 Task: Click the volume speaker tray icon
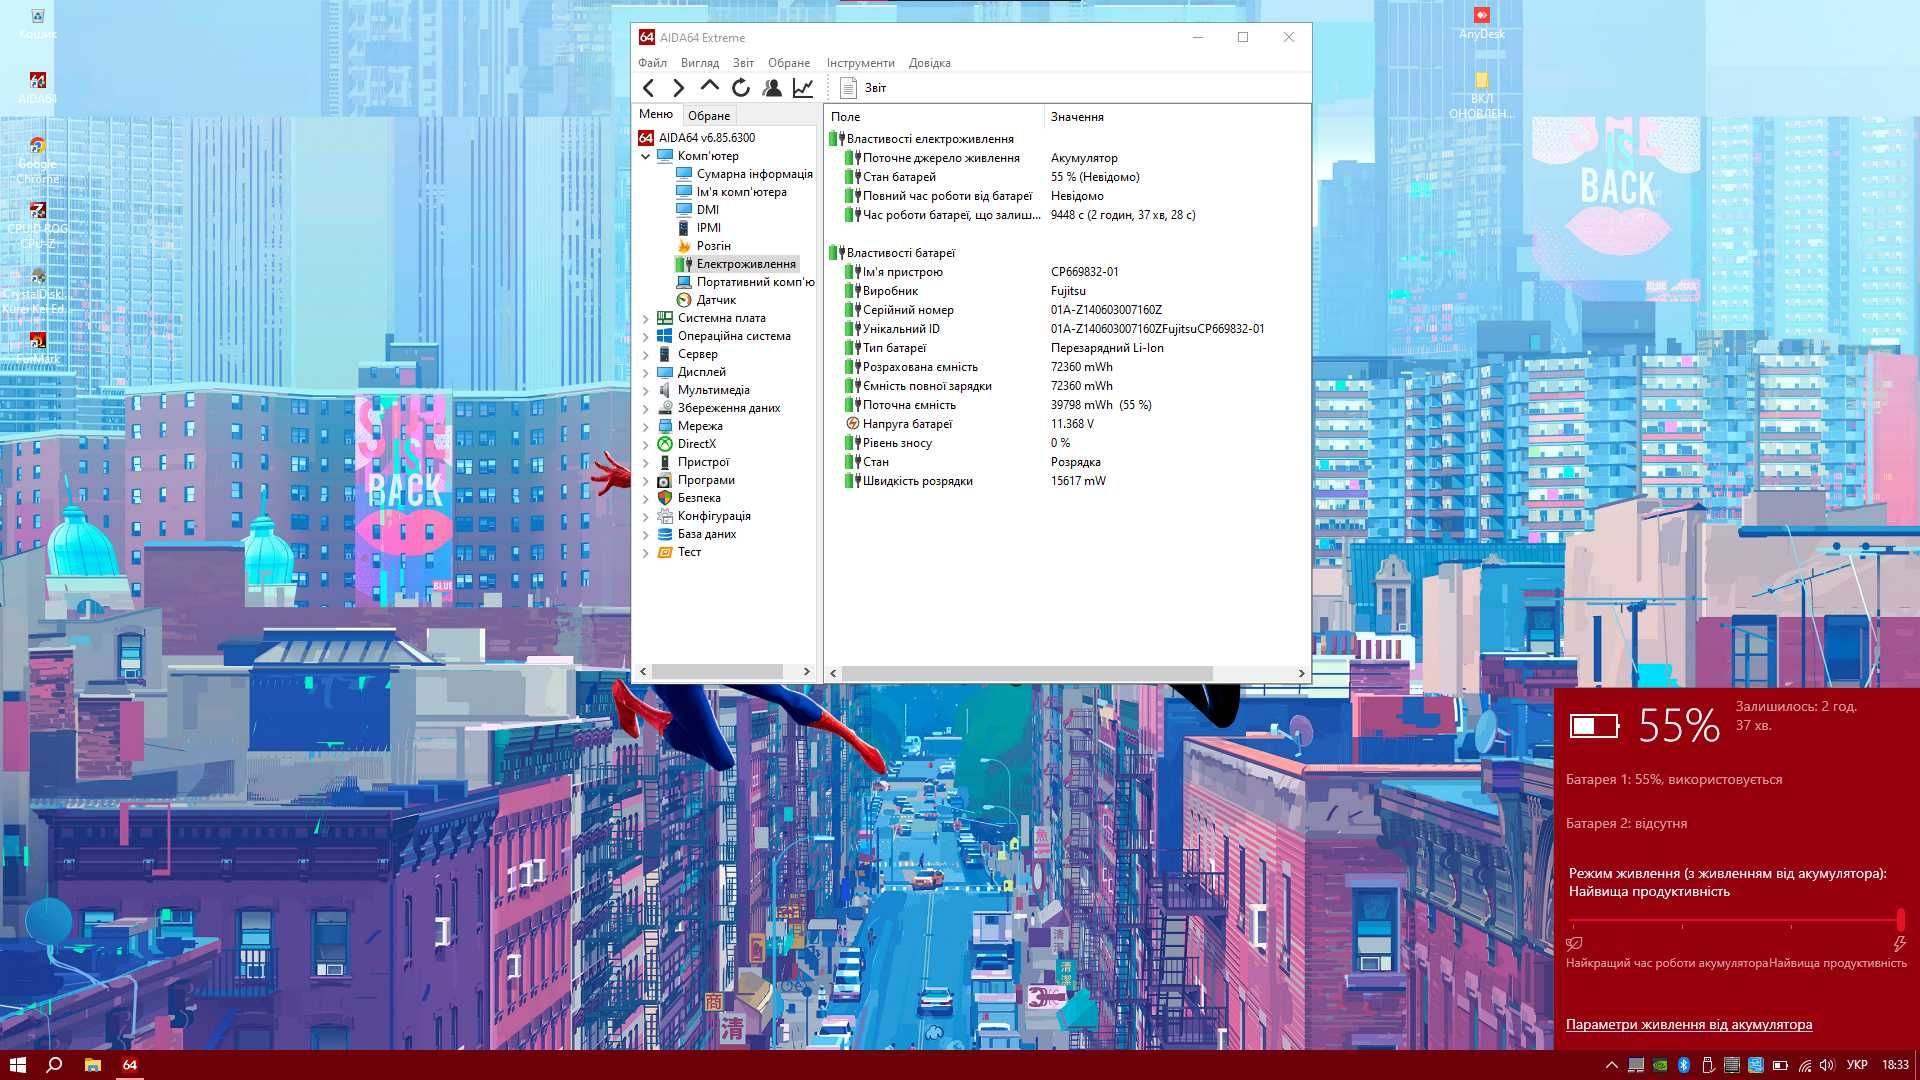click(x=1828, y=1065)
